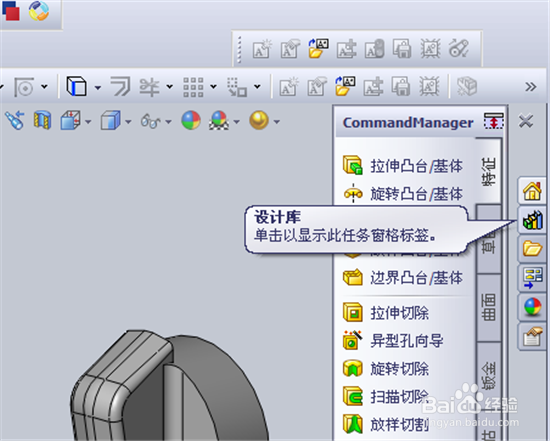Click 异型孔向导 command
Viewport: 550px width, 441px height.
tap(393, 340)
